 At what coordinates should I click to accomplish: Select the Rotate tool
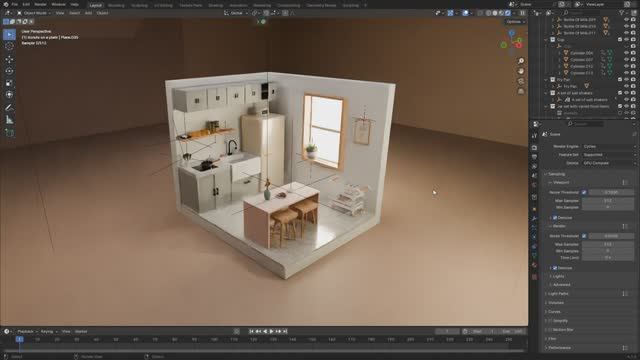coord(9,71)
